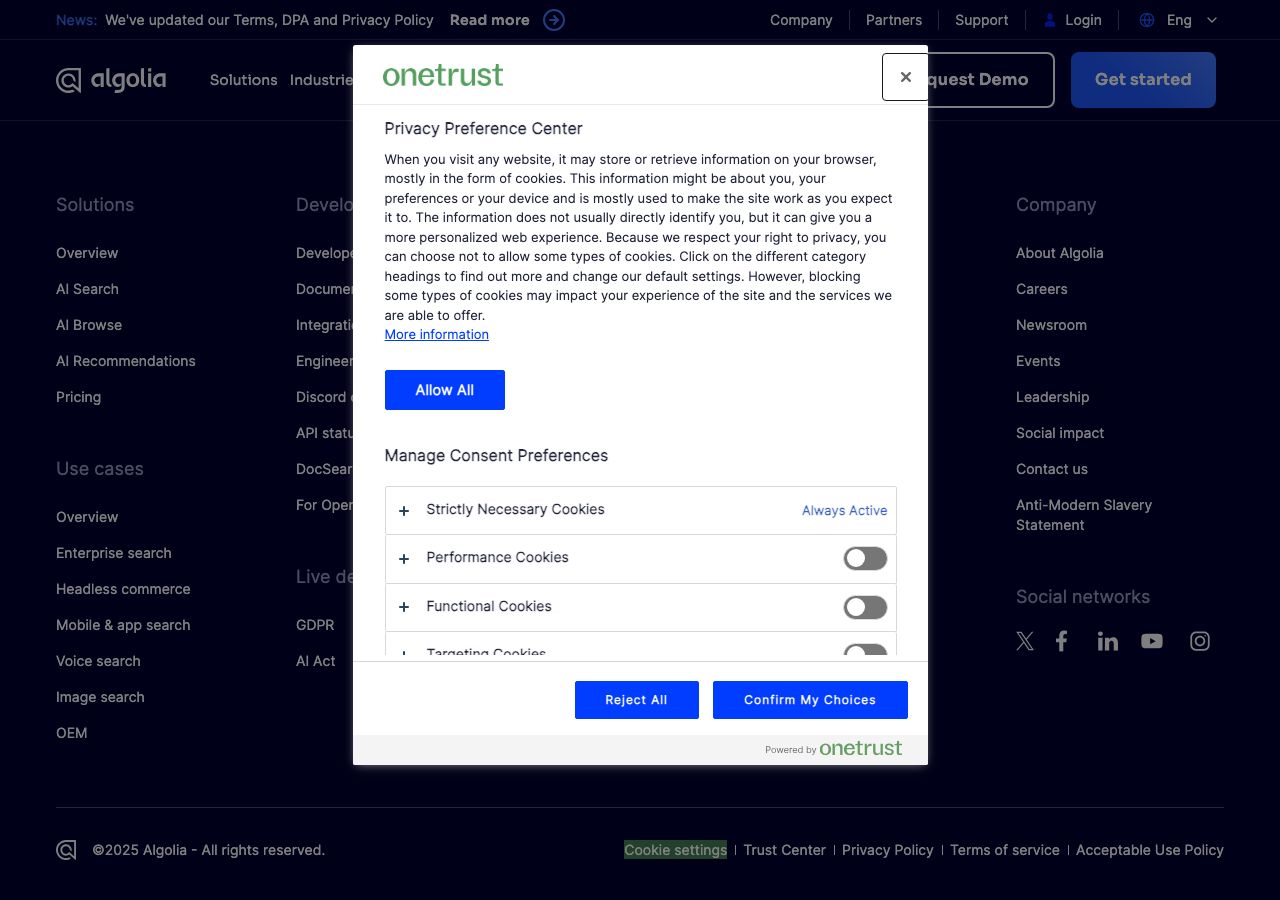Toggle Performance Cookies switch
Image resolution: width=1280 pixels, height=900 pixels.
[x=865, y=558]
